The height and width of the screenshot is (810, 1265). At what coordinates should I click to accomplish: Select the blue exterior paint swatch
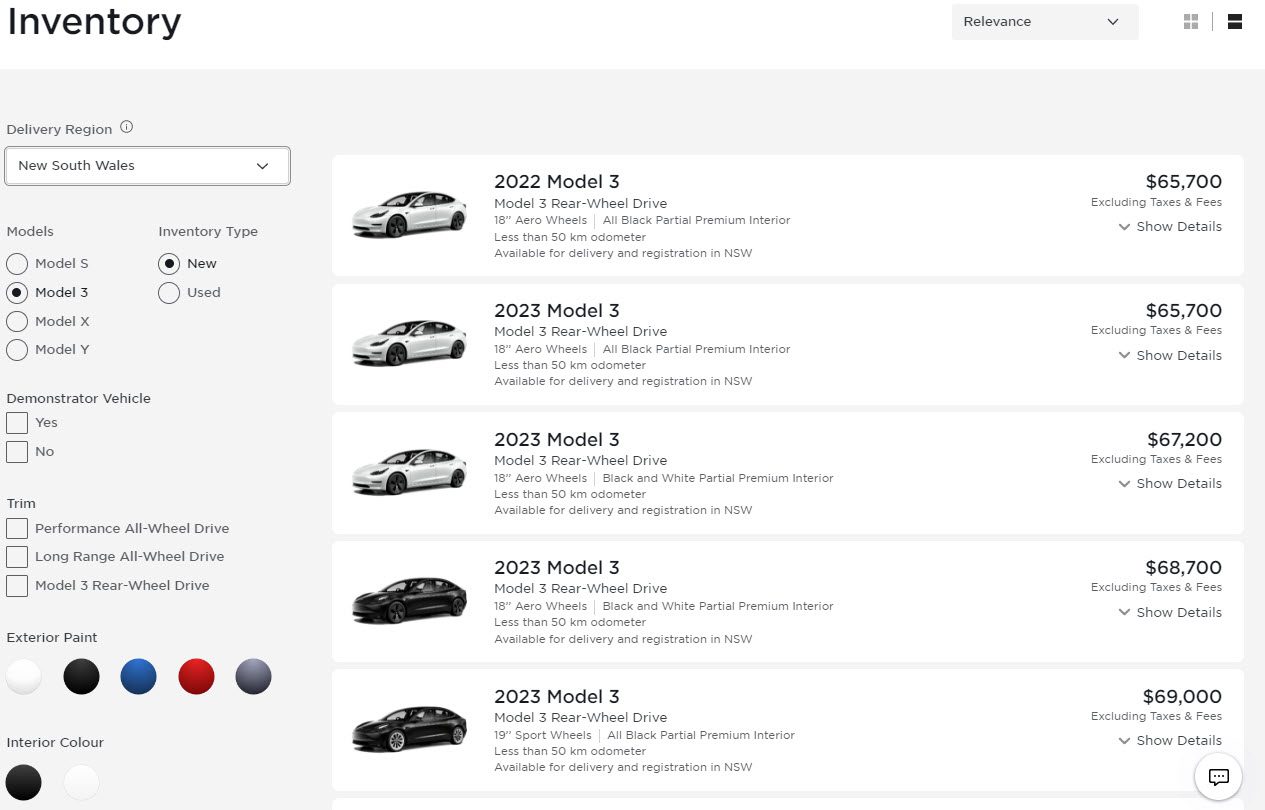(138, 676)
